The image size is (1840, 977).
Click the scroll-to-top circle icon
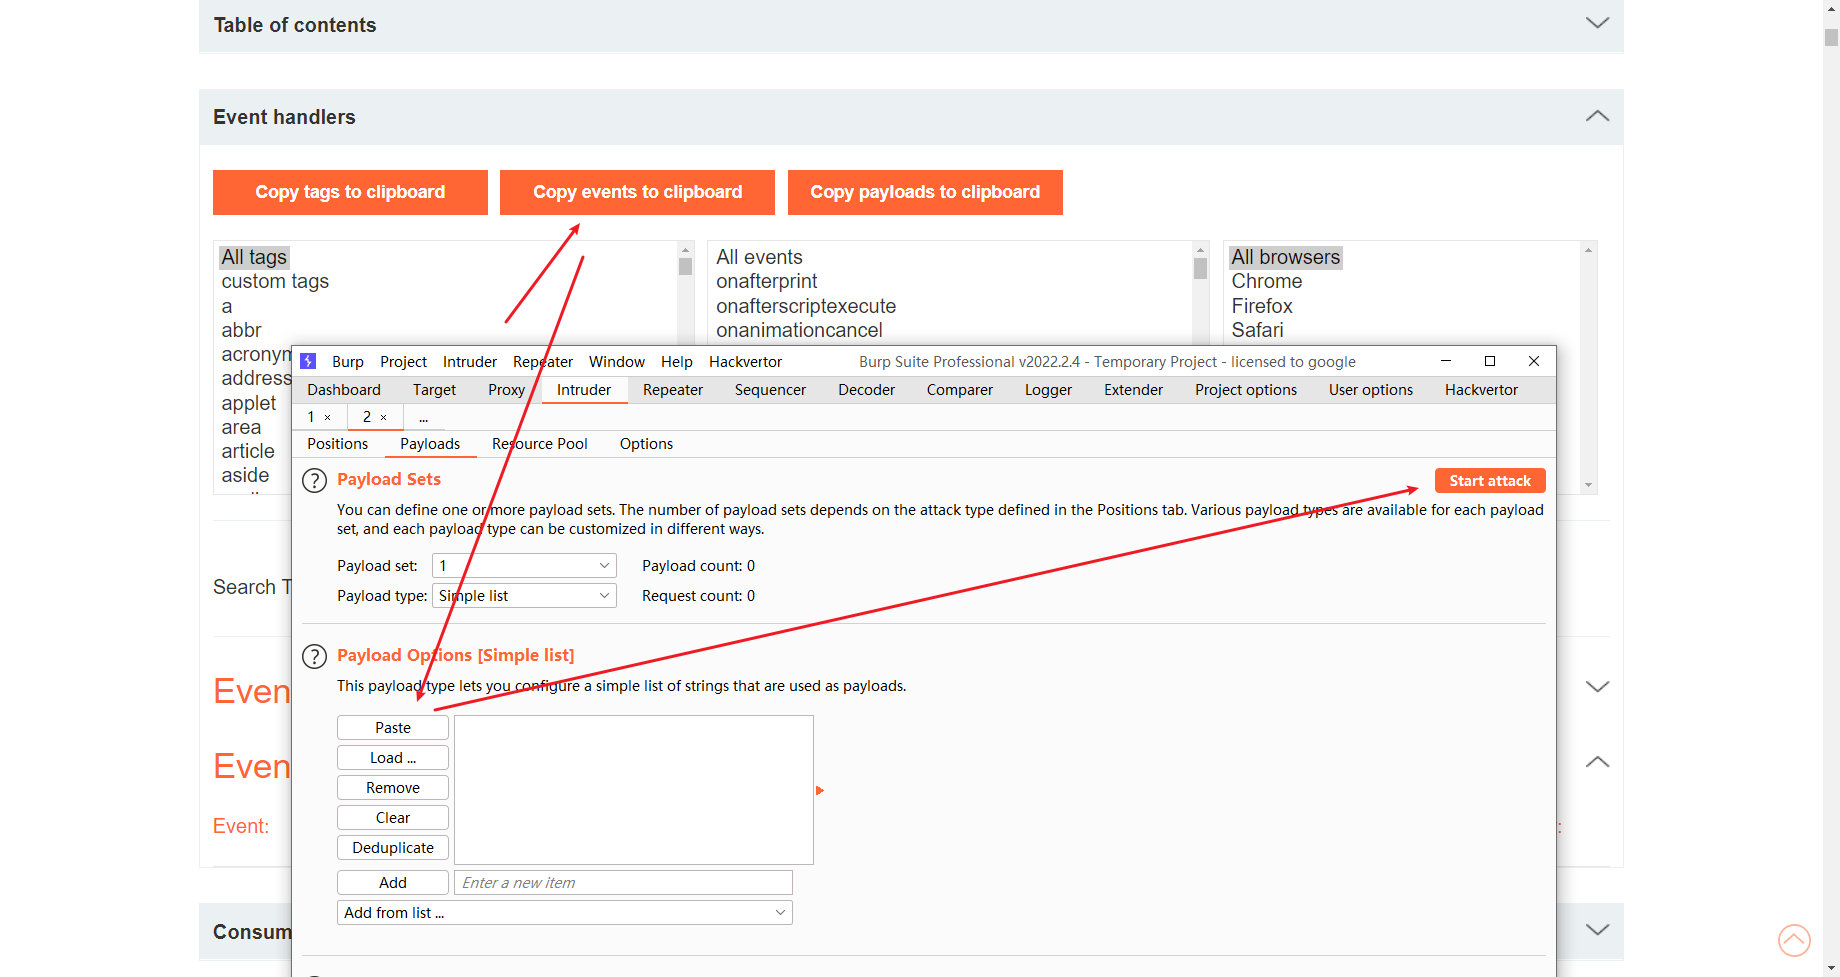(1794, 940)
